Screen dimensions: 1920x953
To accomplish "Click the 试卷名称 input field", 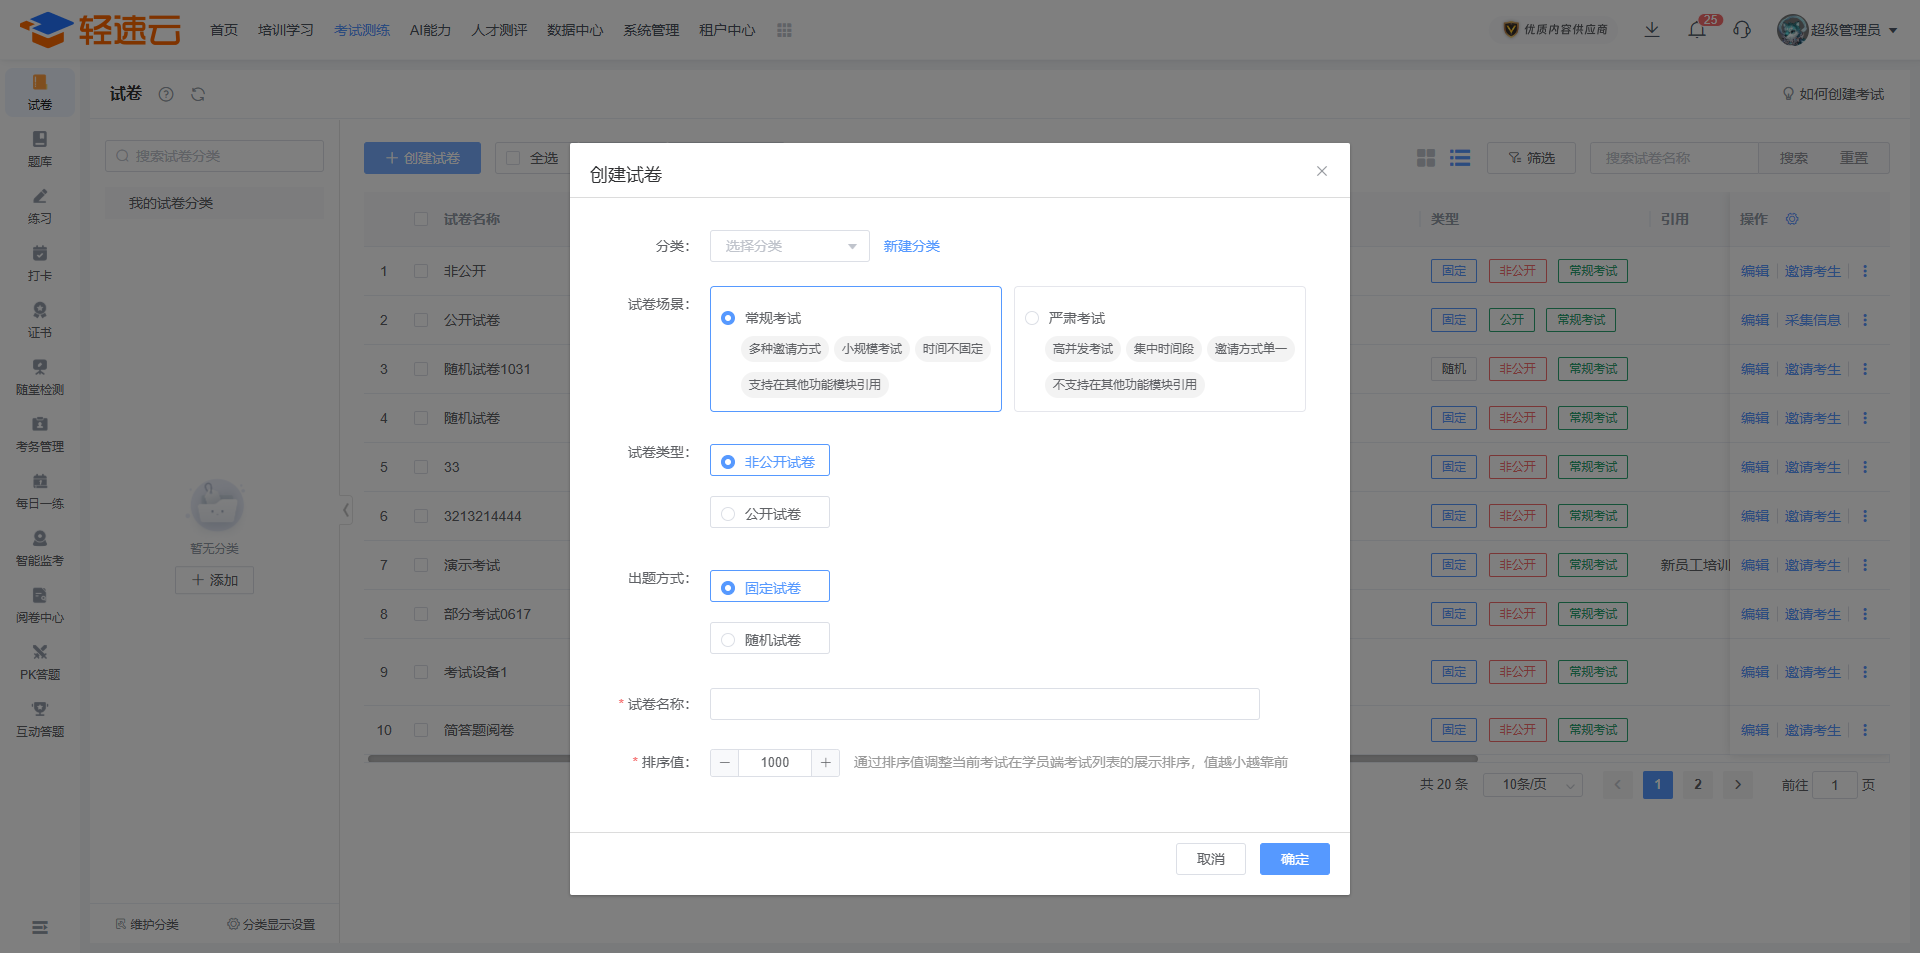I will click(x=984, y=704).
